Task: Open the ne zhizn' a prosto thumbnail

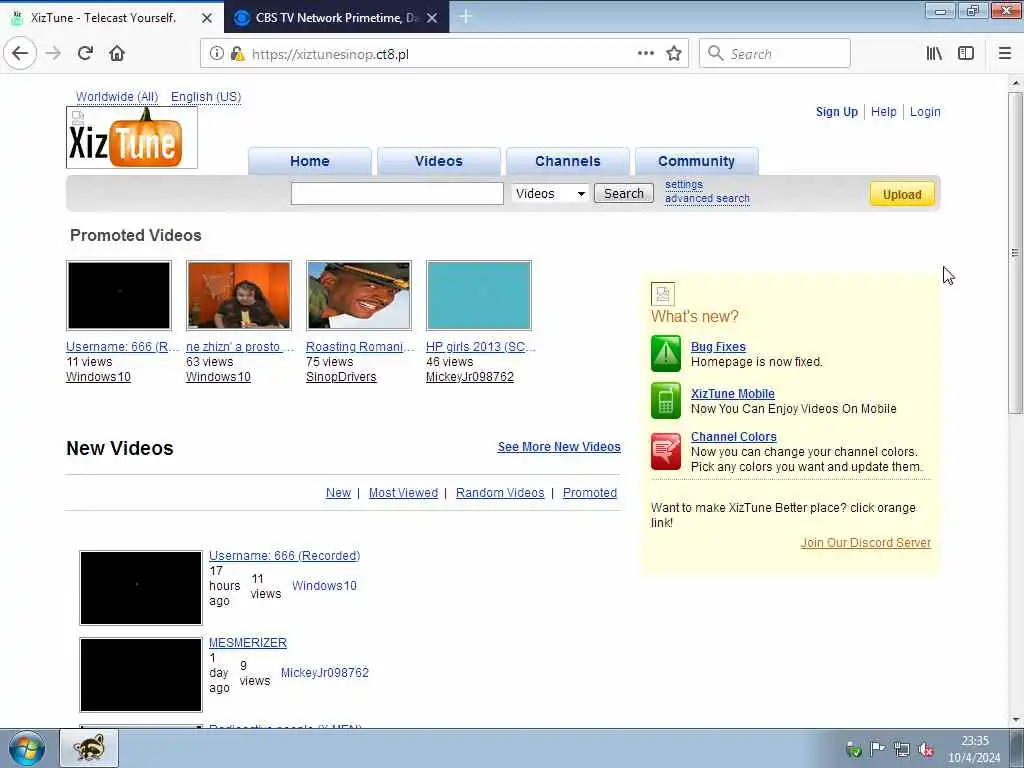Action: (239, 295)
